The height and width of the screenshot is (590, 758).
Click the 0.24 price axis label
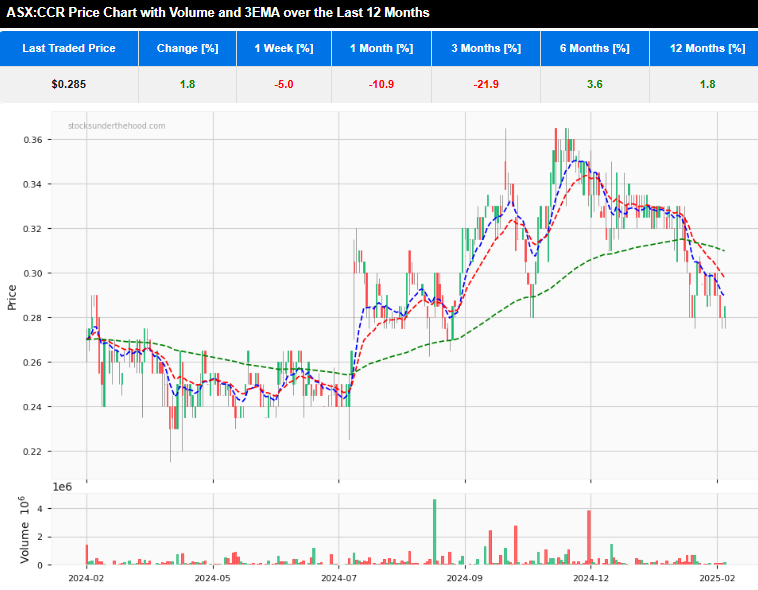click(x=33, y=407)
